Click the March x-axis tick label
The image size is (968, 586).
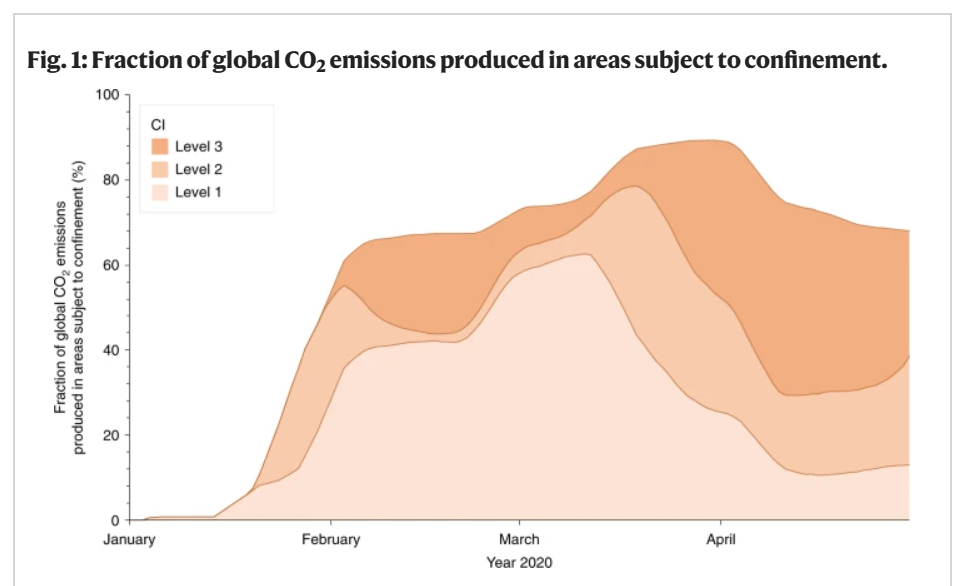coord(519,540)
